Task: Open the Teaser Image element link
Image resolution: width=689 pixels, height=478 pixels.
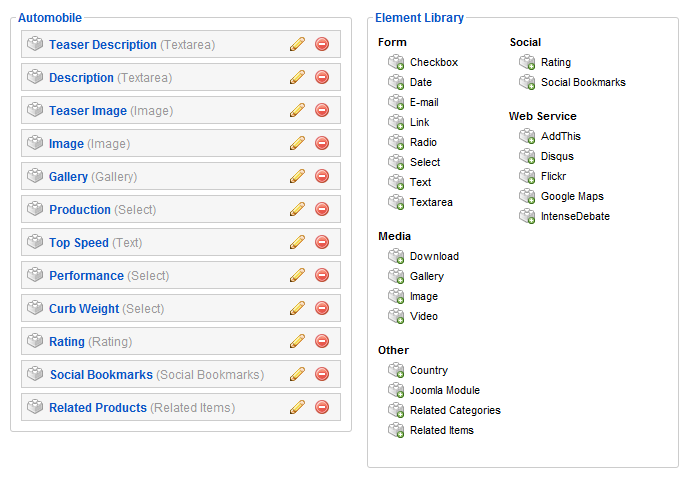Action: coord(88,111)
